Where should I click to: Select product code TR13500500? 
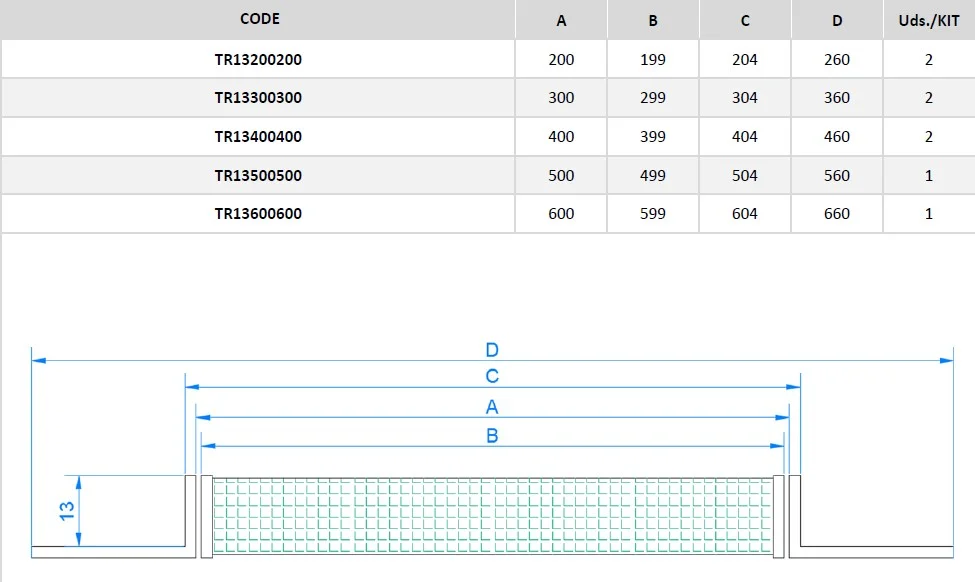(258, 176)
